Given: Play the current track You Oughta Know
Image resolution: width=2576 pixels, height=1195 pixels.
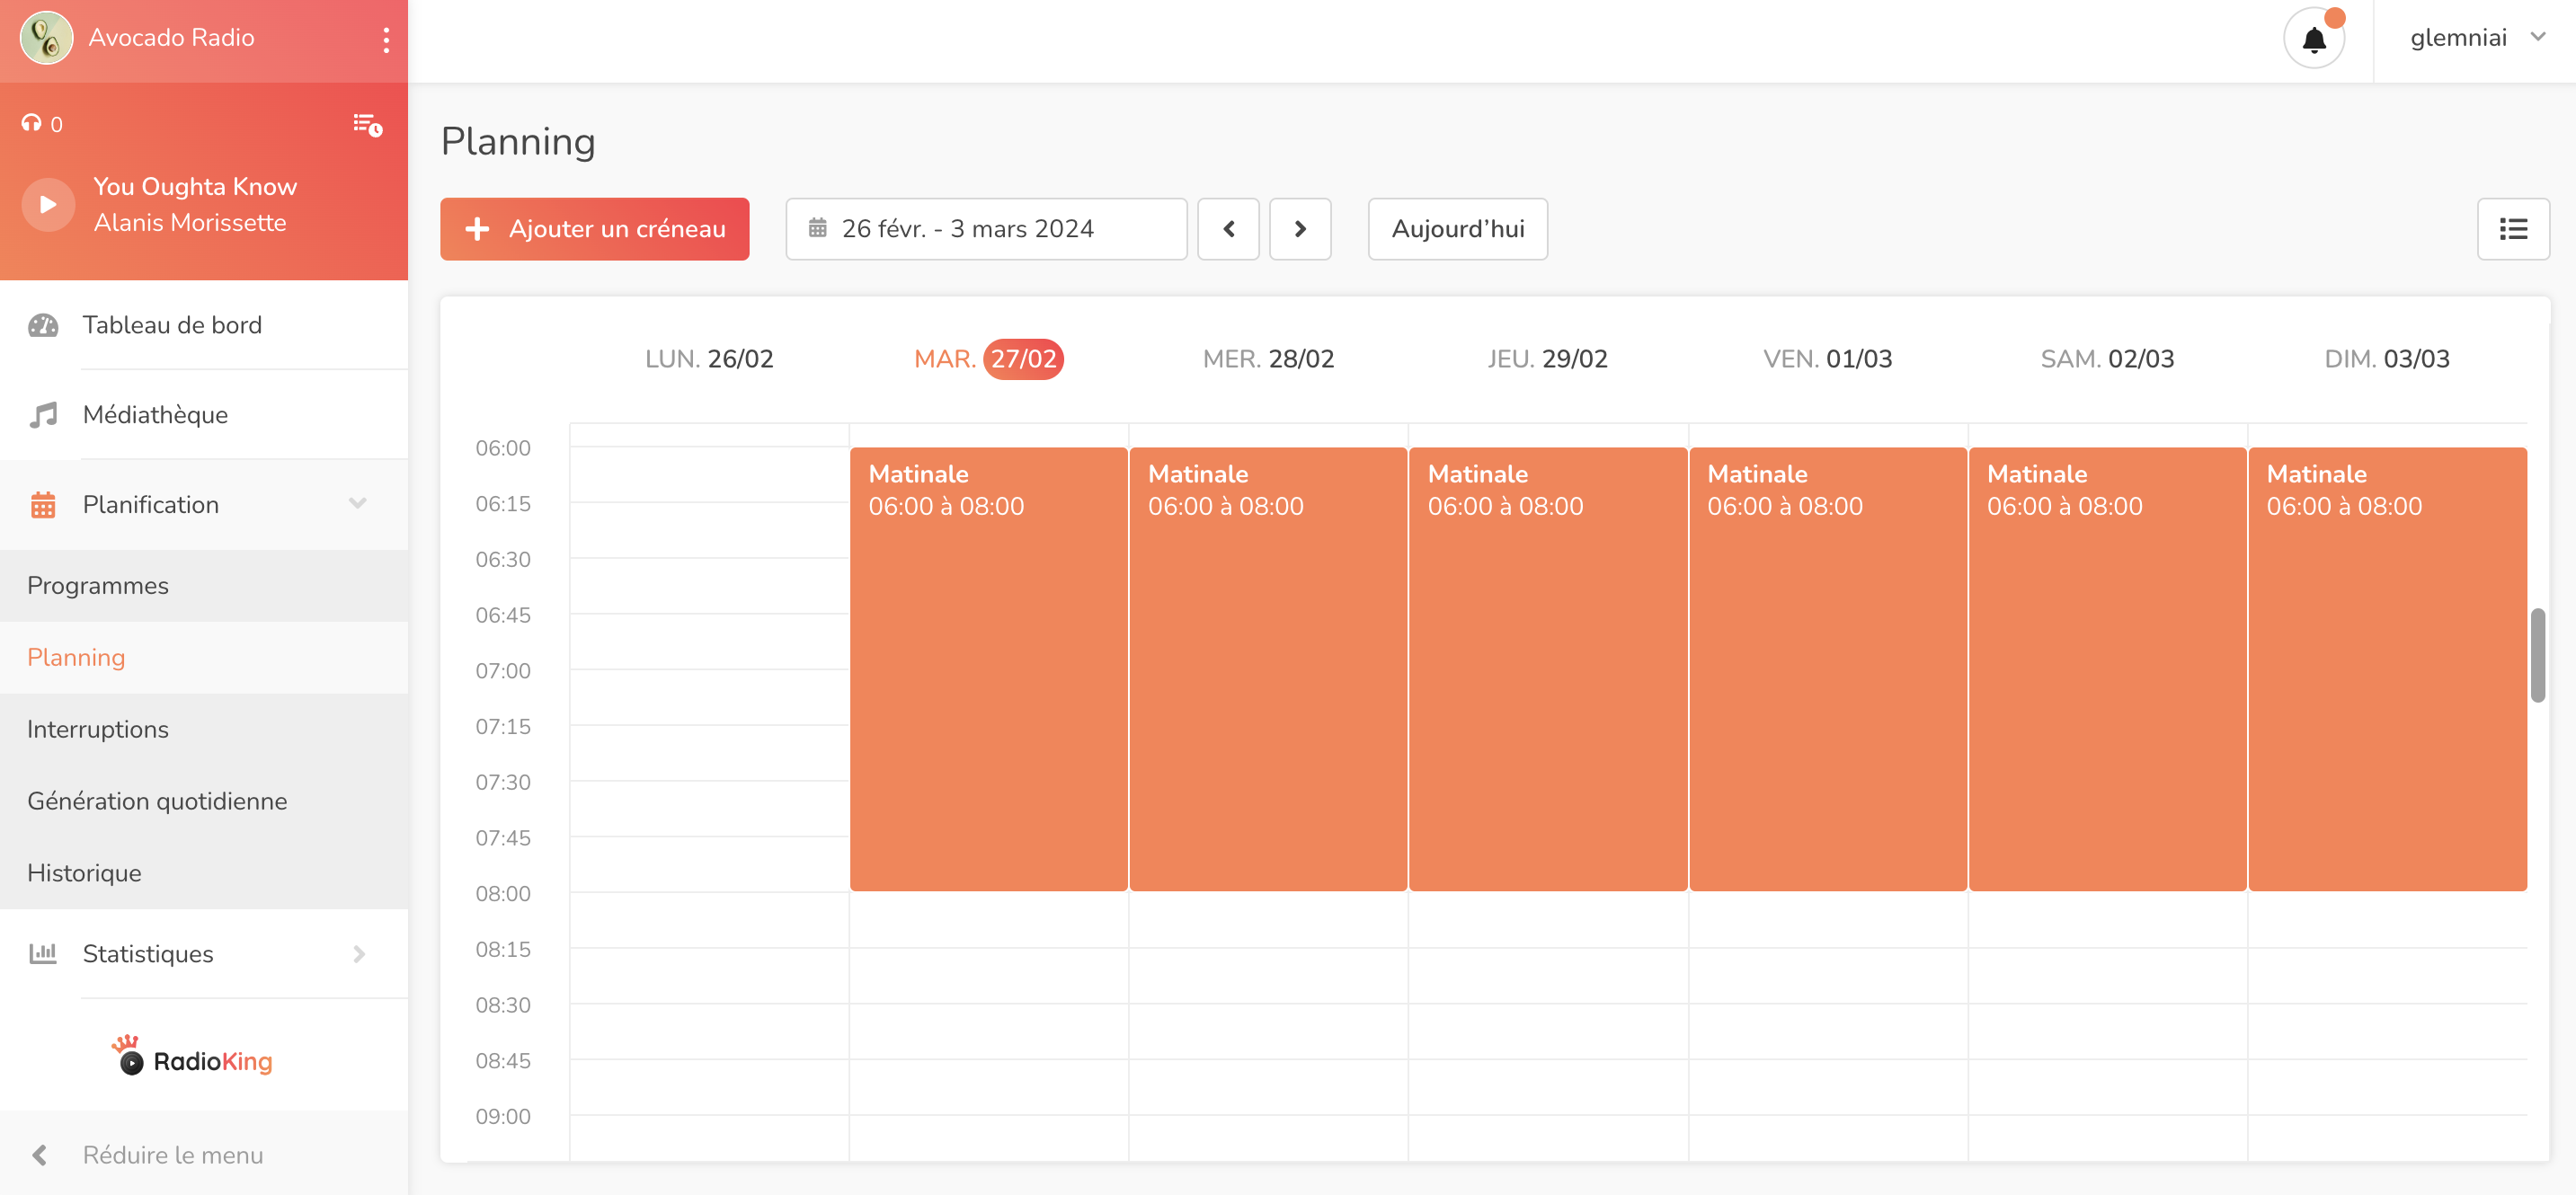Looking at the screenshot, I should point(47,204).
